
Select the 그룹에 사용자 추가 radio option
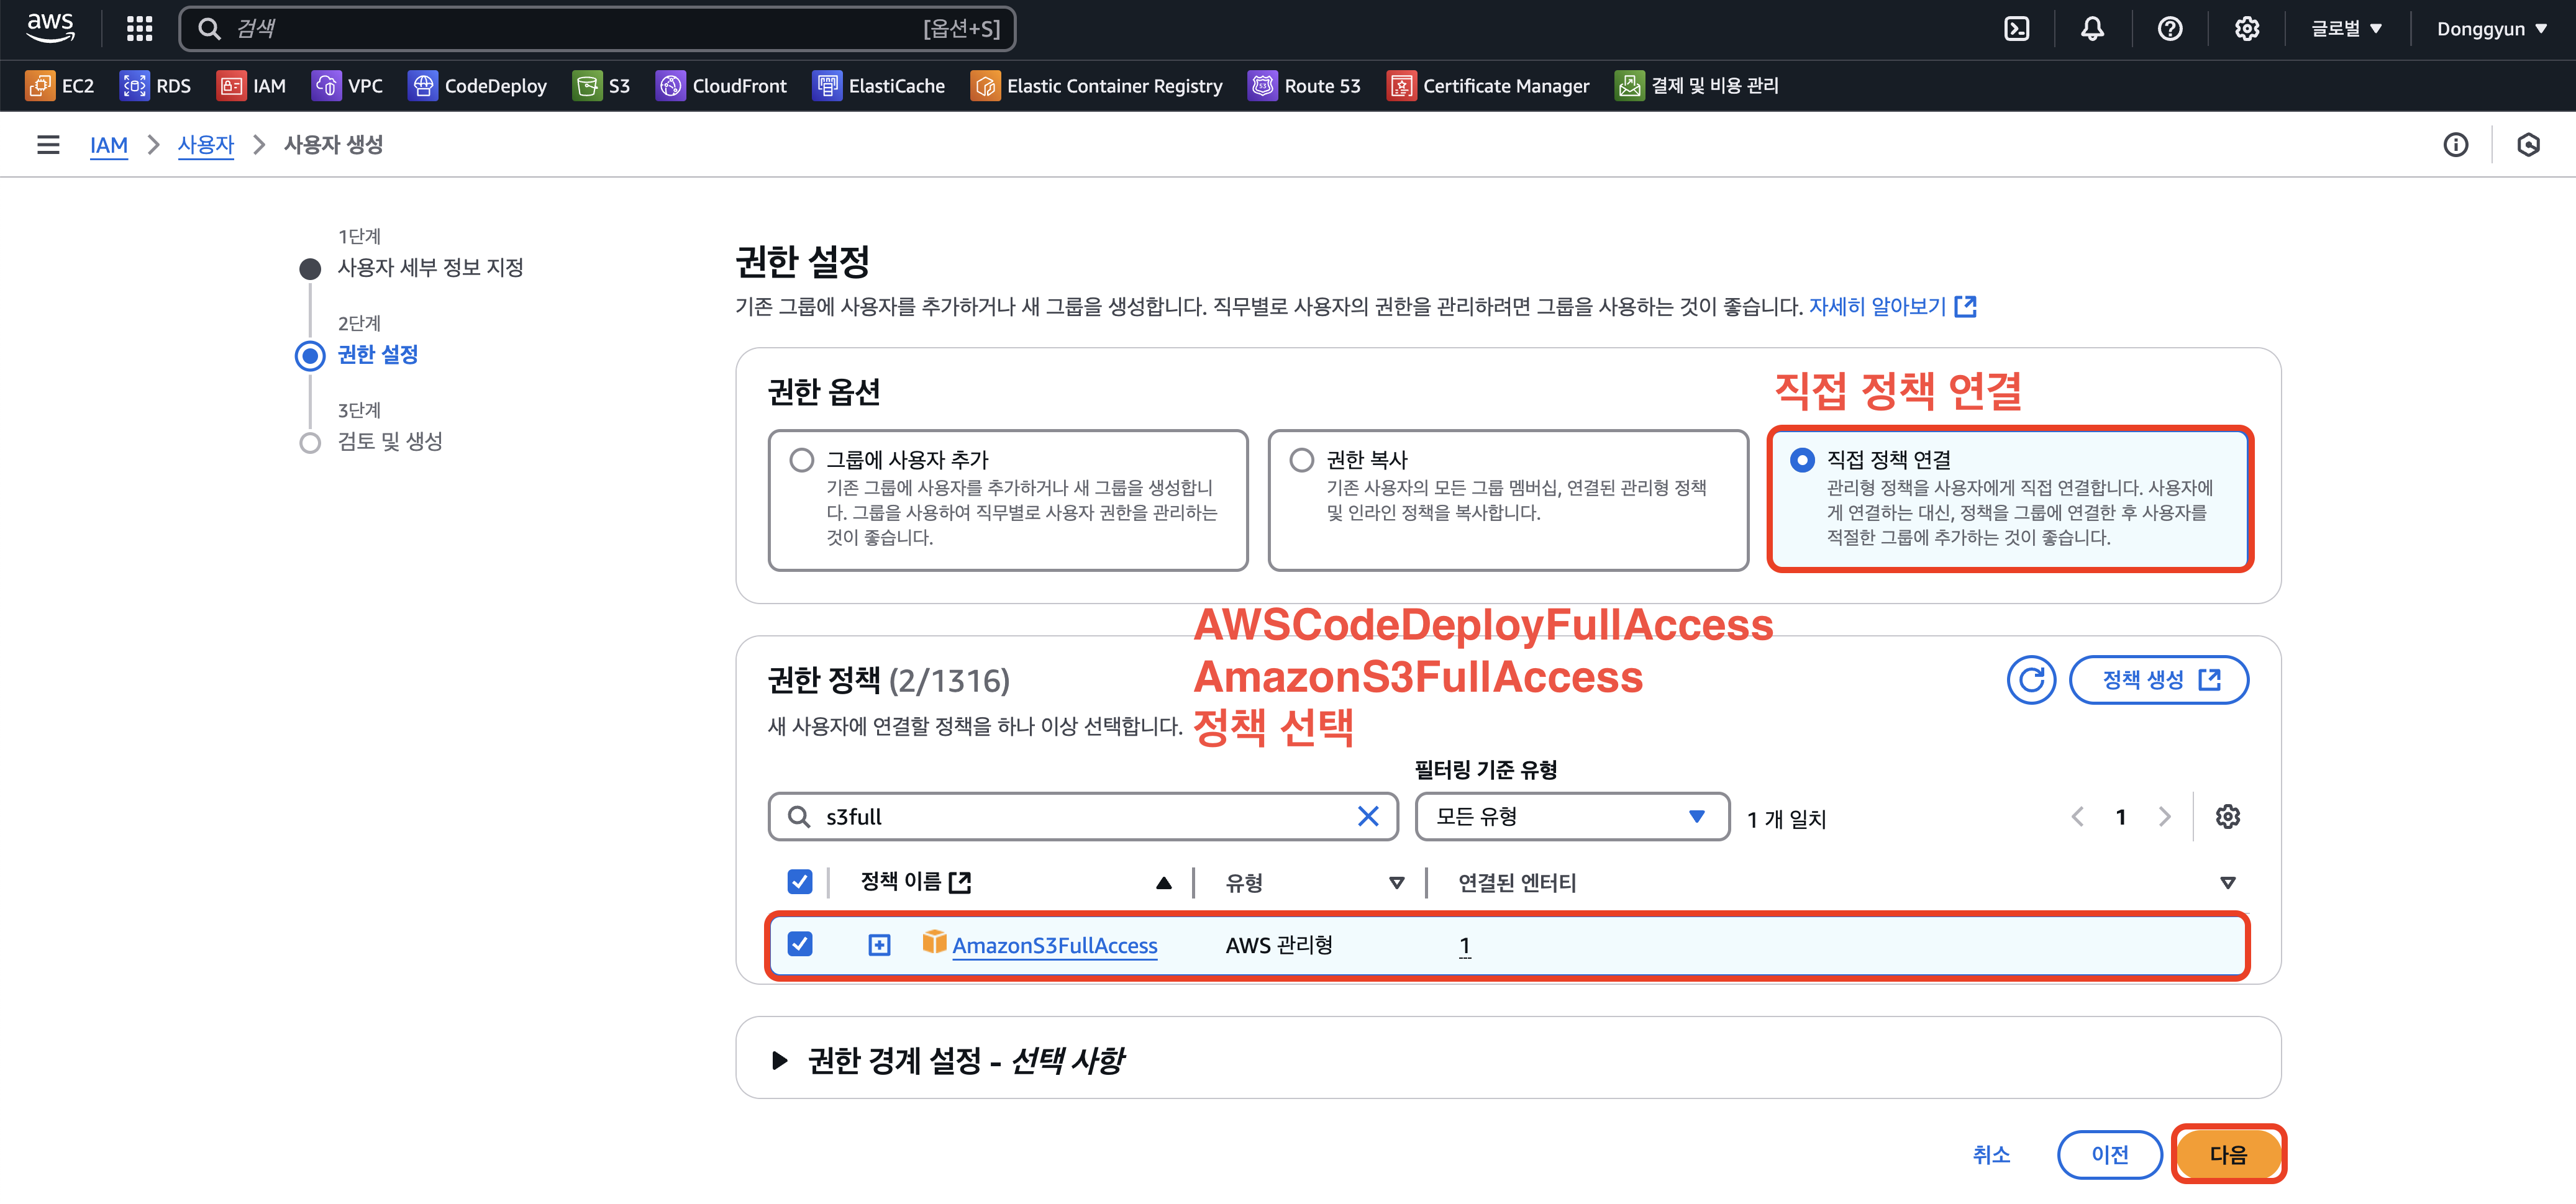point(801,460)
